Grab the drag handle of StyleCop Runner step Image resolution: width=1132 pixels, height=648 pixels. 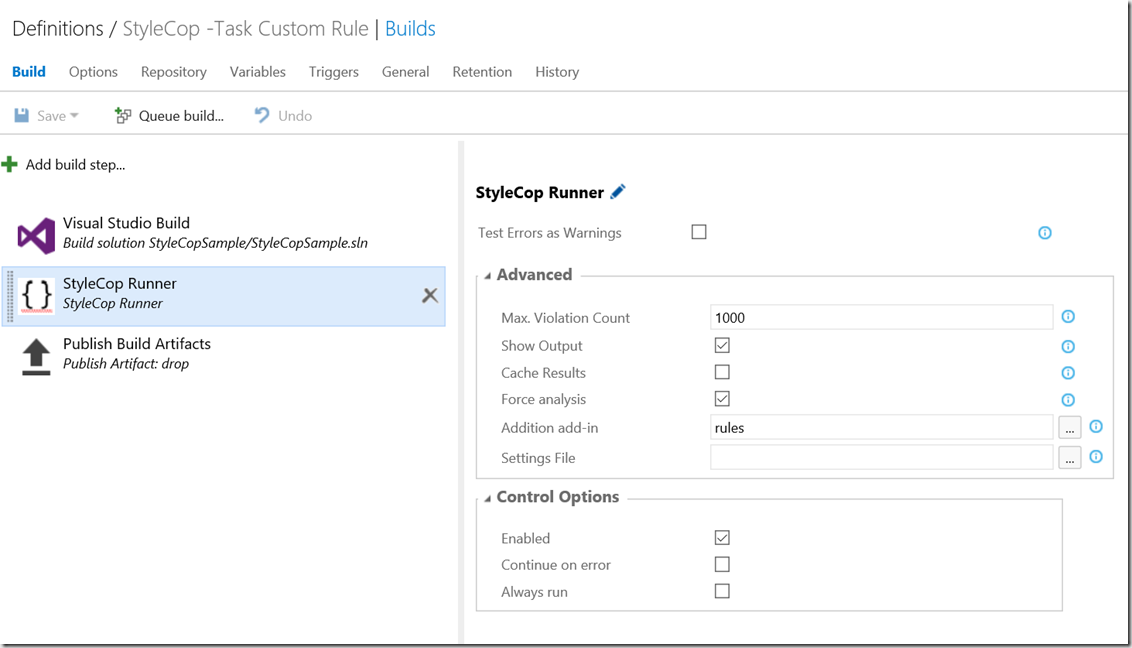pyautogui.click(x=10, y=297)
